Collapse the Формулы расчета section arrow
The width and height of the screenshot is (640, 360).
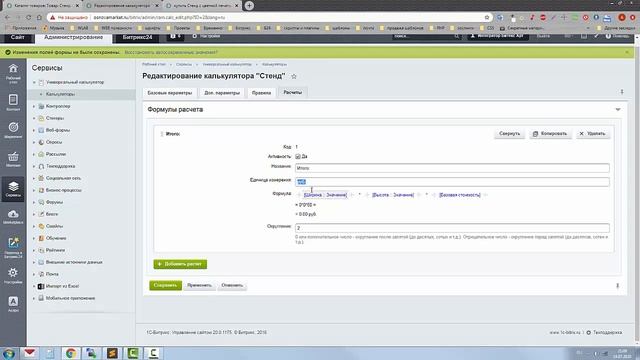(618, 109)
